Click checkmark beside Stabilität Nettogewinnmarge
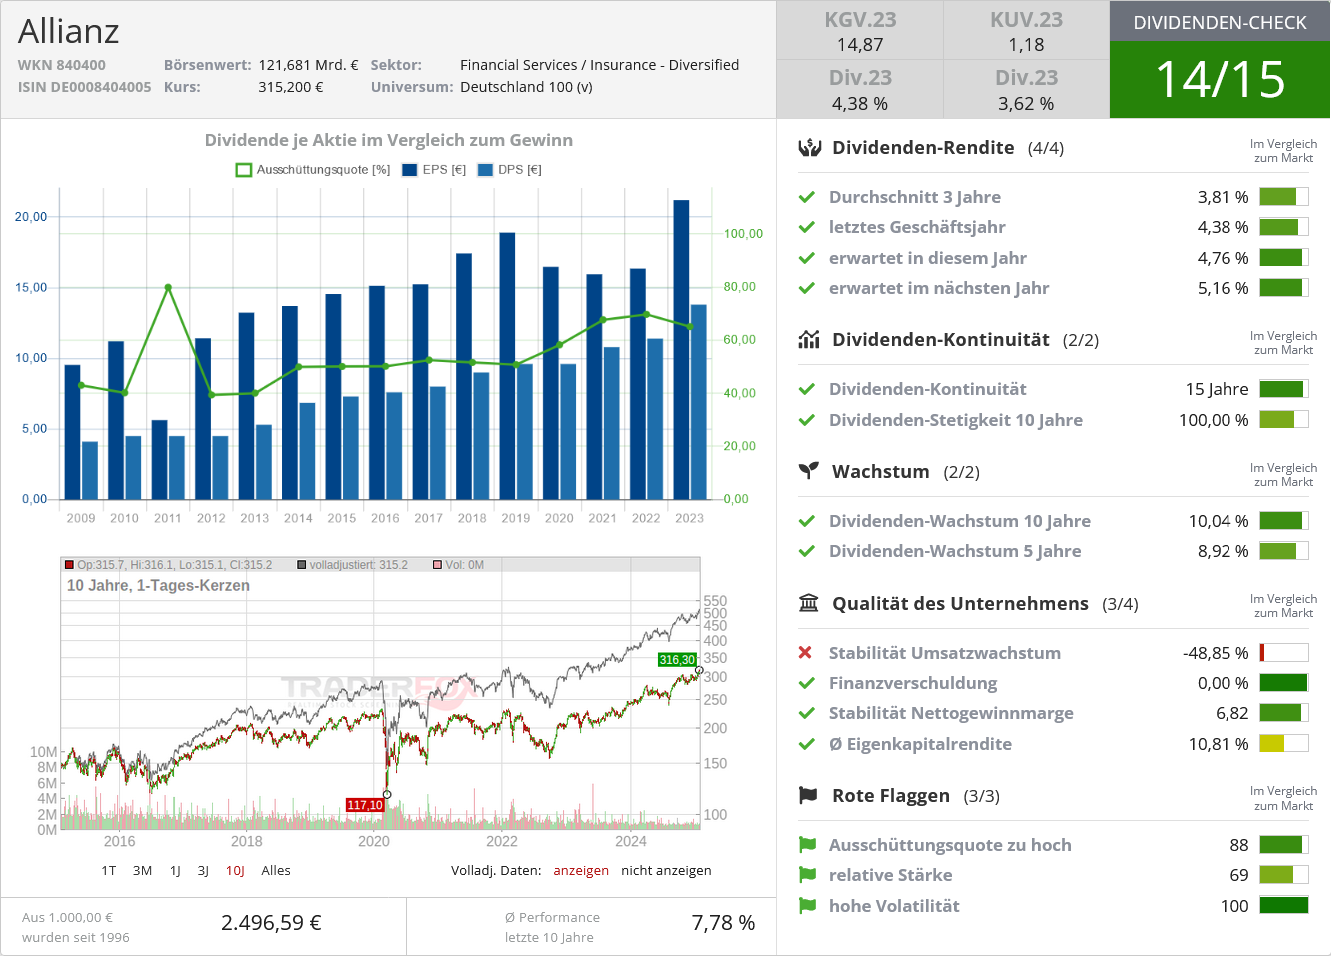The image size is (1332, 956). (x=807, y=713)
